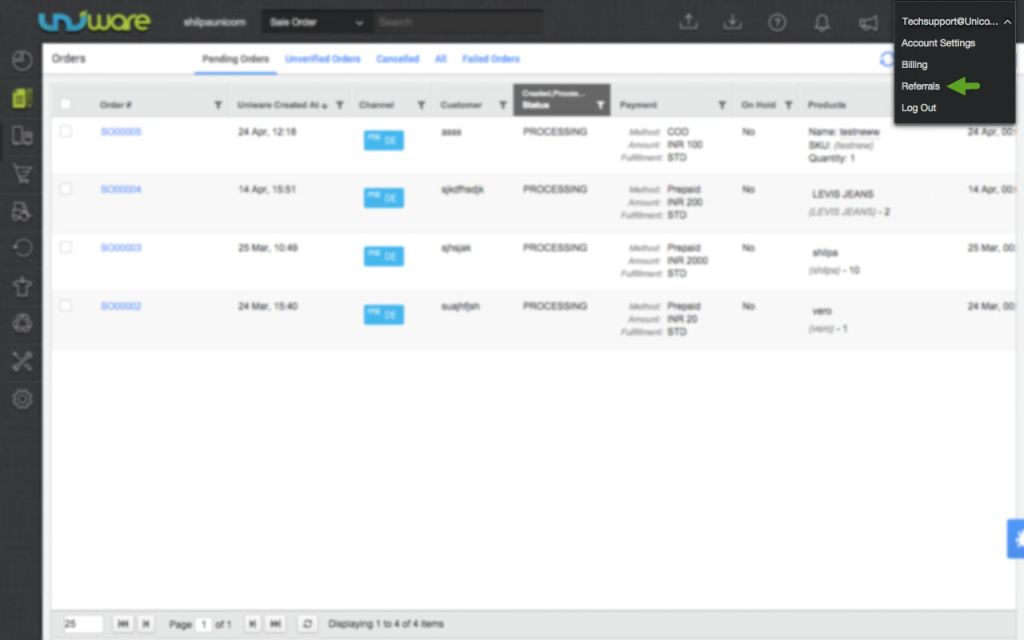Click the channel badge for order SO00005
This screenshot has width=1024, height=640.
pyautogui.click(x=383, y=140)
